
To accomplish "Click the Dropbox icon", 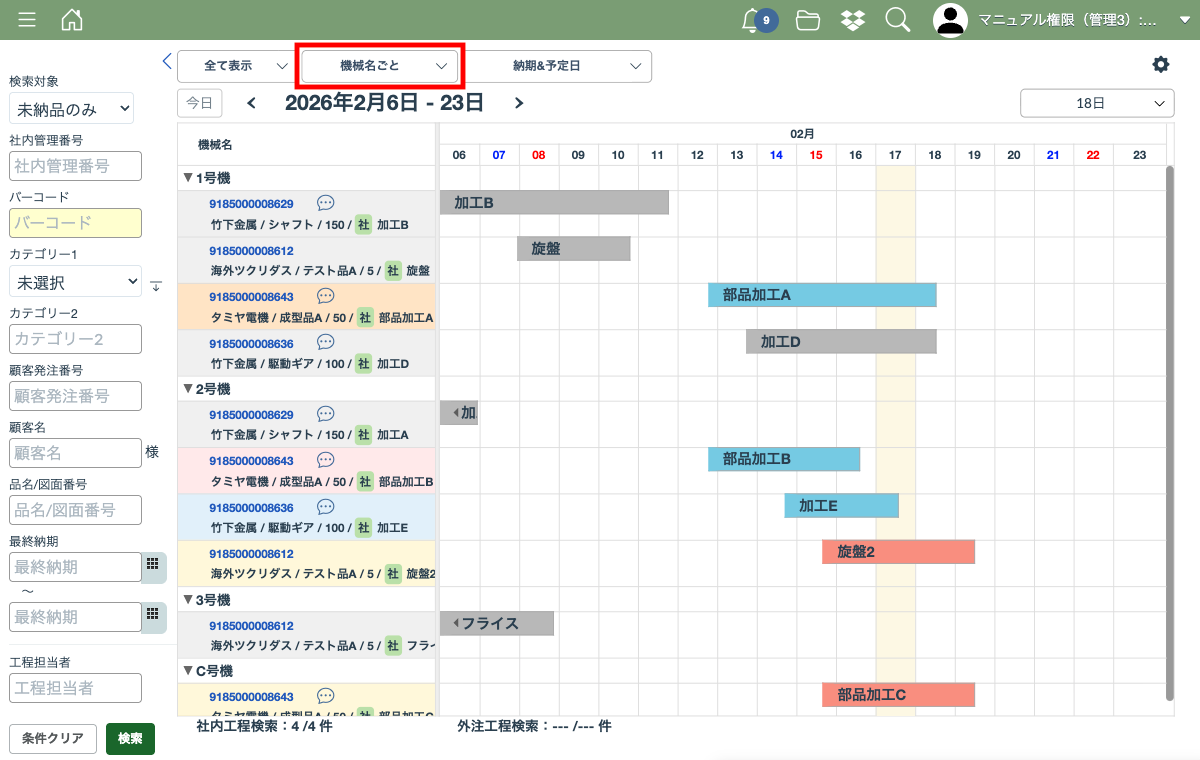I will (x=853, y=20).
